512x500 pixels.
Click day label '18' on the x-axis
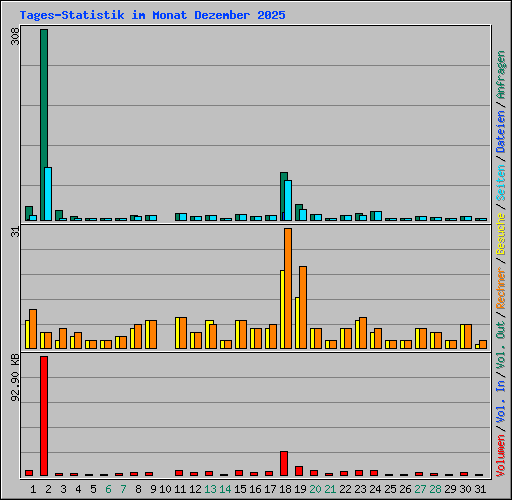pos(285,489)
